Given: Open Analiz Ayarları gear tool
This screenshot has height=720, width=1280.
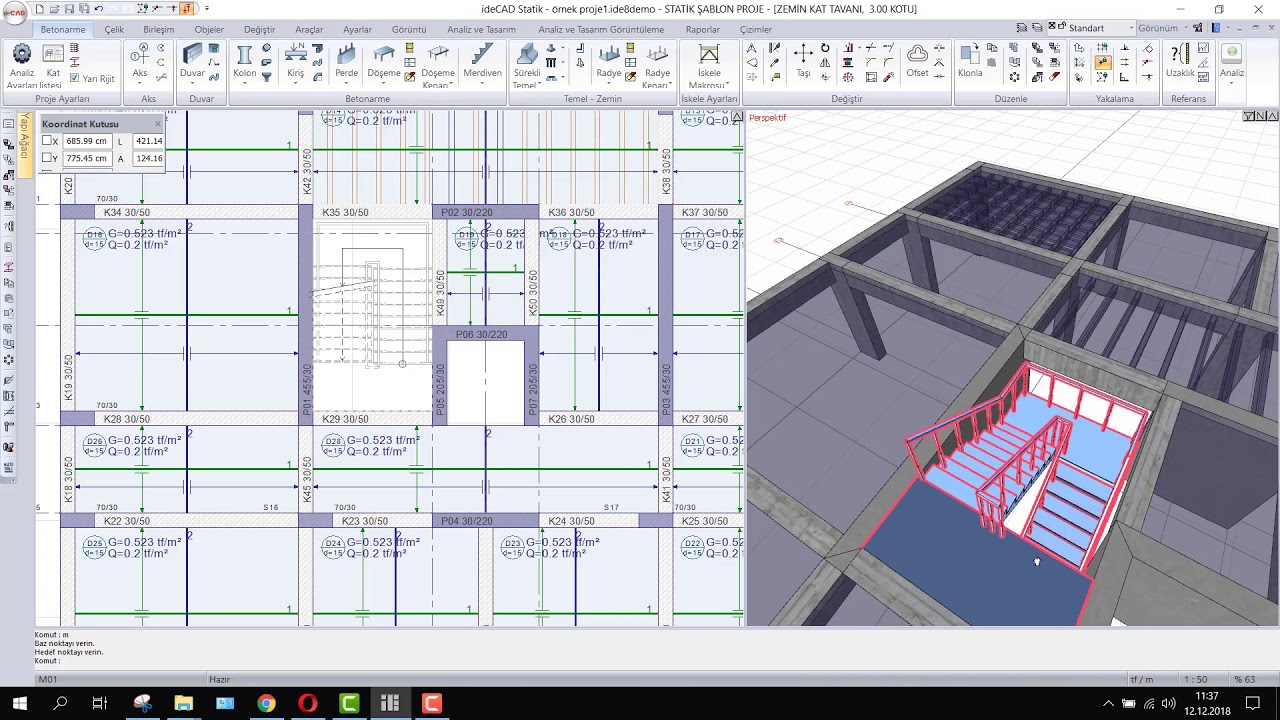Looking at the screenshot, I should [21, 63].
